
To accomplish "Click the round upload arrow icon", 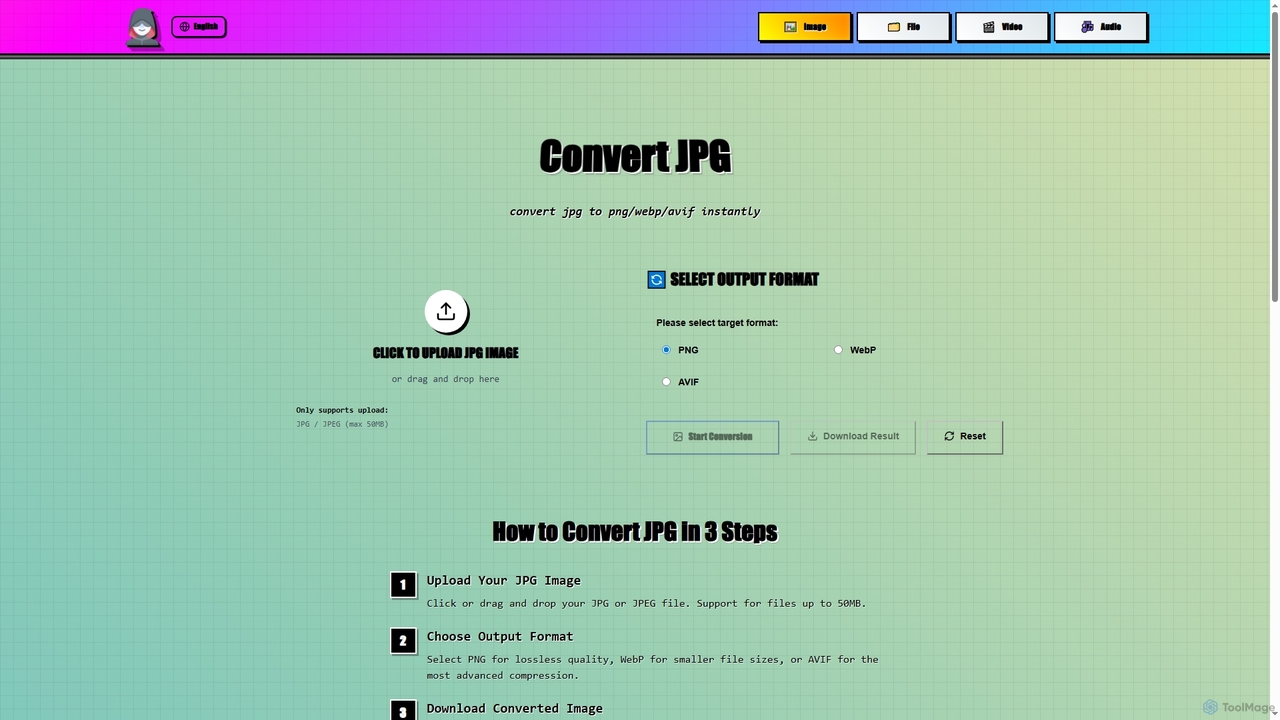I will (x=446, y=311).
